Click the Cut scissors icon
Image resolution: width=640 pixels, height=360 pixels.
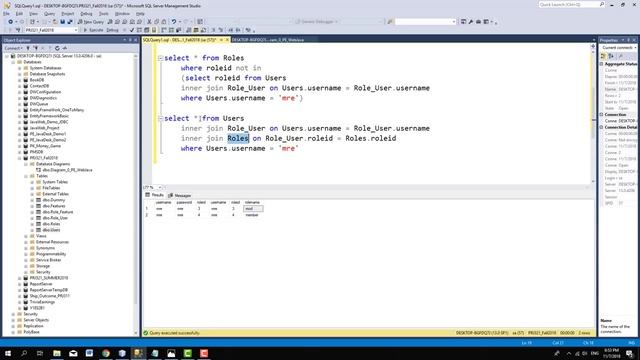point(149,22)
